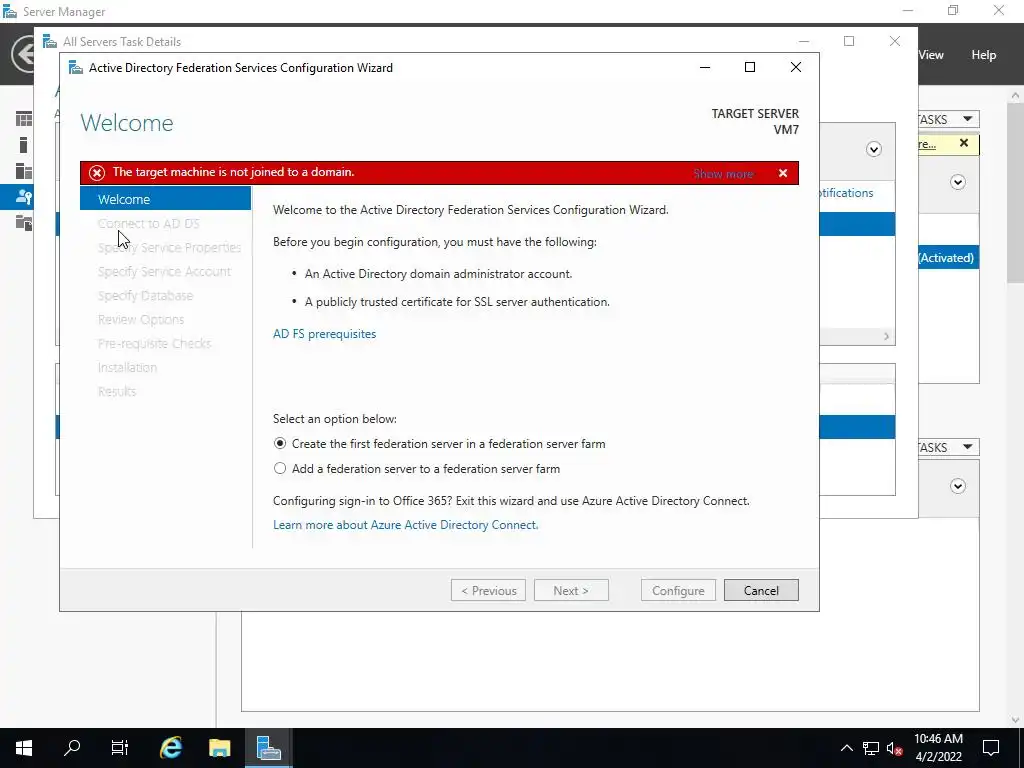This screenshot has width=1024, height=768.
Task: Open Task View on the taskbar
Action: (120, 748)
